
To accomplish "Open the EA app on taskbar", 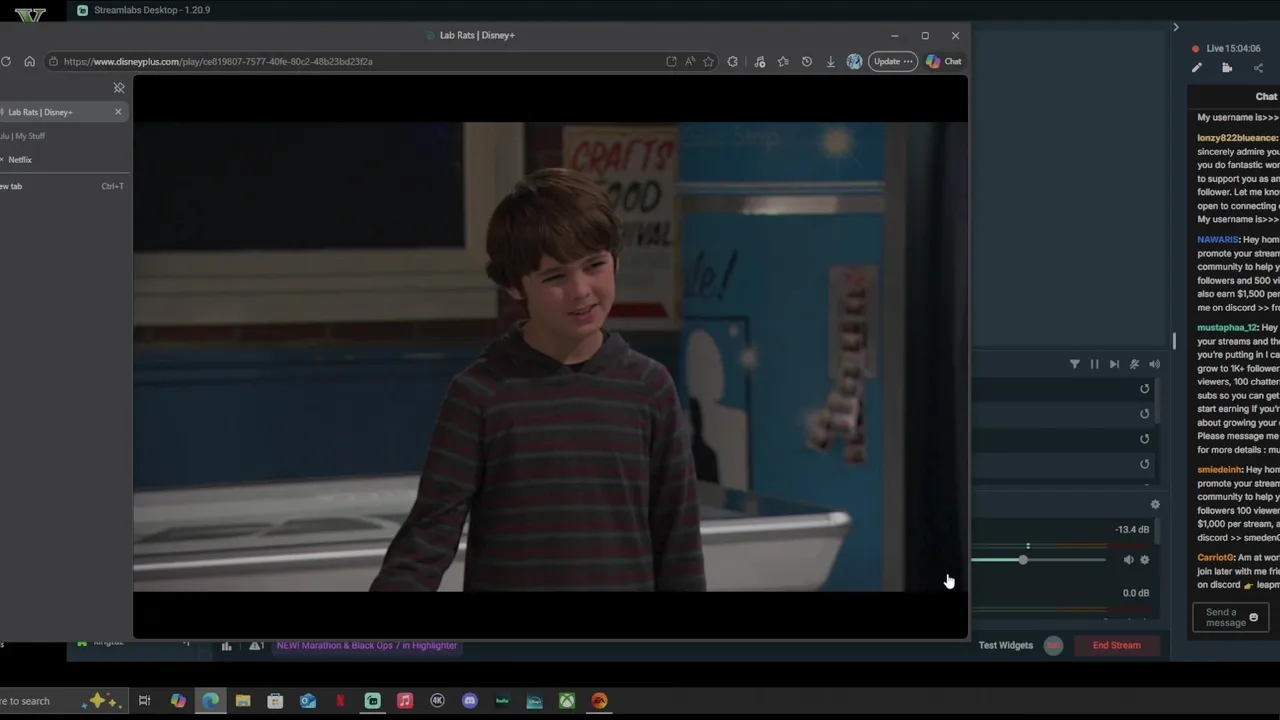I will (599, 701).
